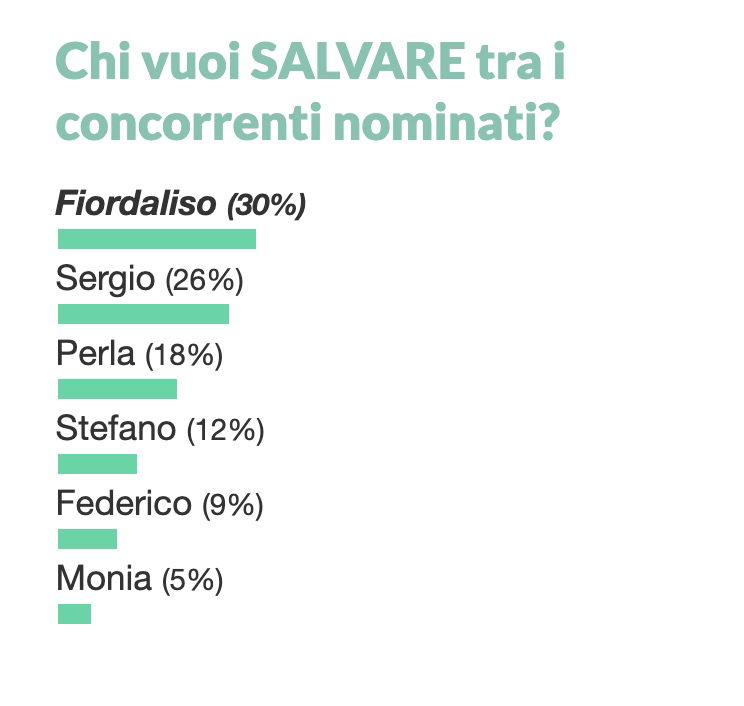Select the Stefano (12%) entry
Screen dimensions: 744x706
[x=160, y=429]
